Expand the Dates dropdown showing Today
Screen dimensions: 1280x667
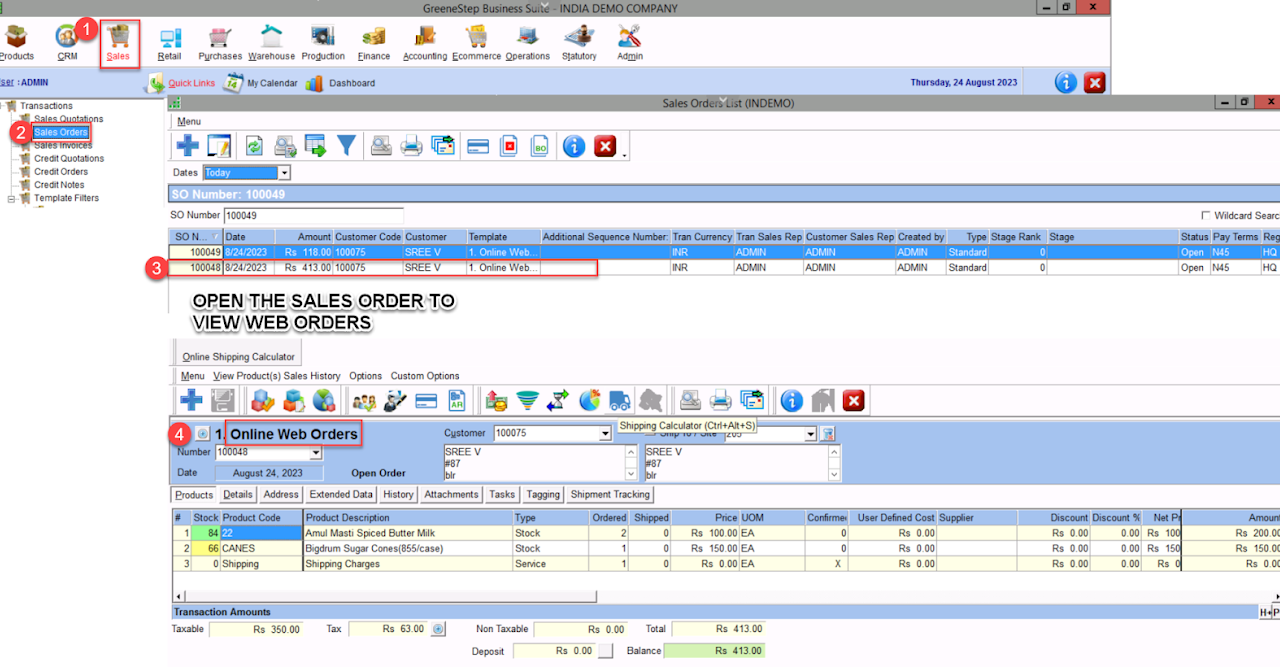click(284, 173)
